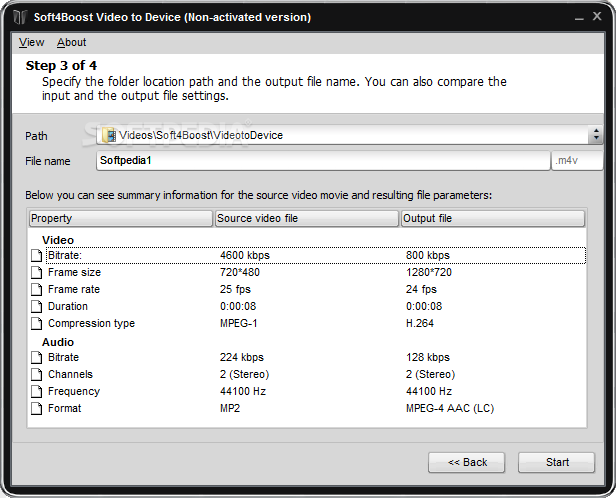This screenshot has height=498, width=616.
Task: Click the source audio value 224 kbps
Action: tap(242, 357)
